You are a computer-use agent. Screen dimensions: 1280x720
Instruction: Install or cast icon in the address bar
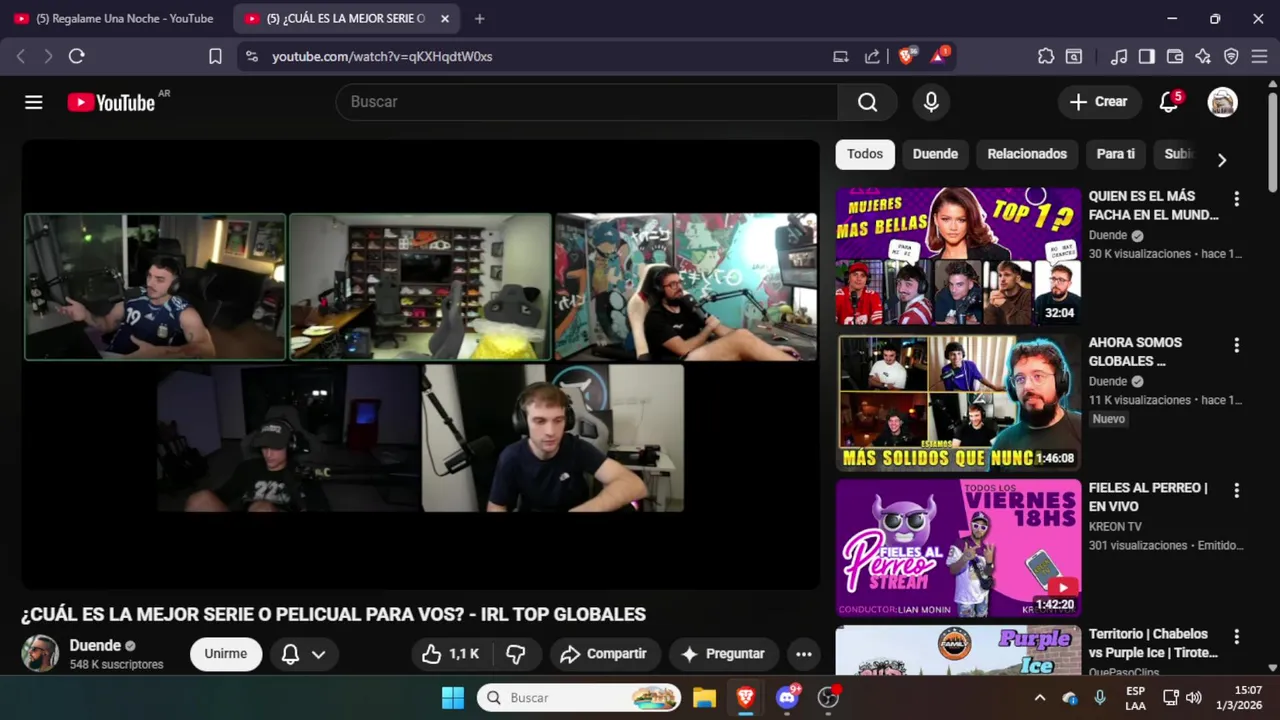(841, 57)
